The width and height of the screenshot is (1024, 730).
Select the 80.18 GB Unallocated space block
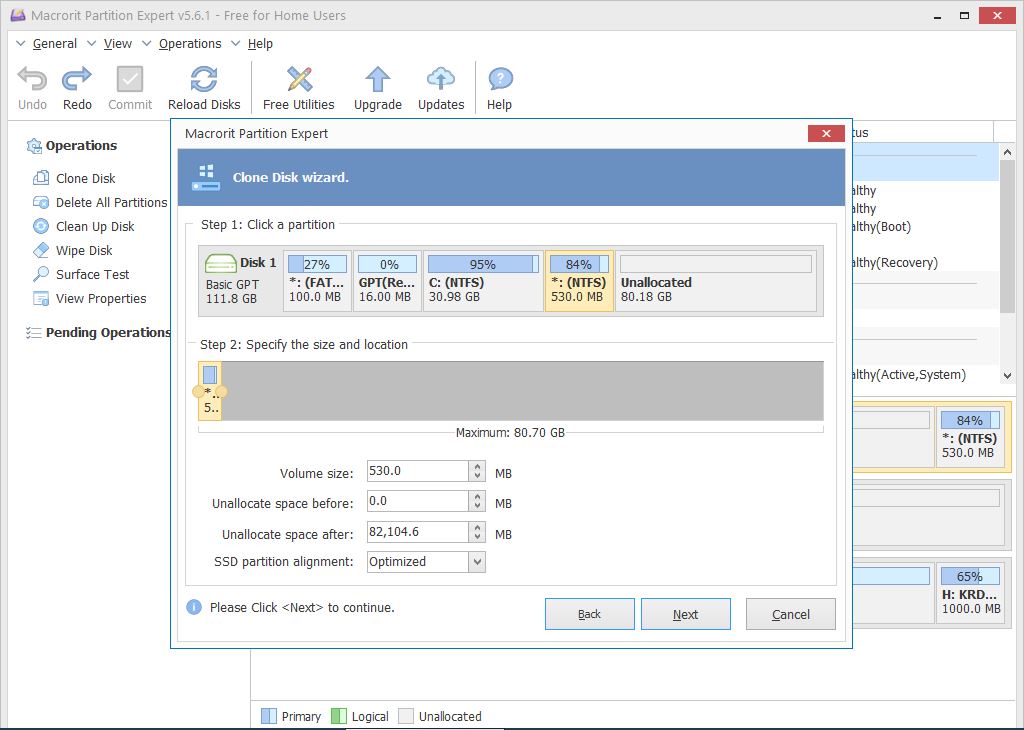point(715,281)
